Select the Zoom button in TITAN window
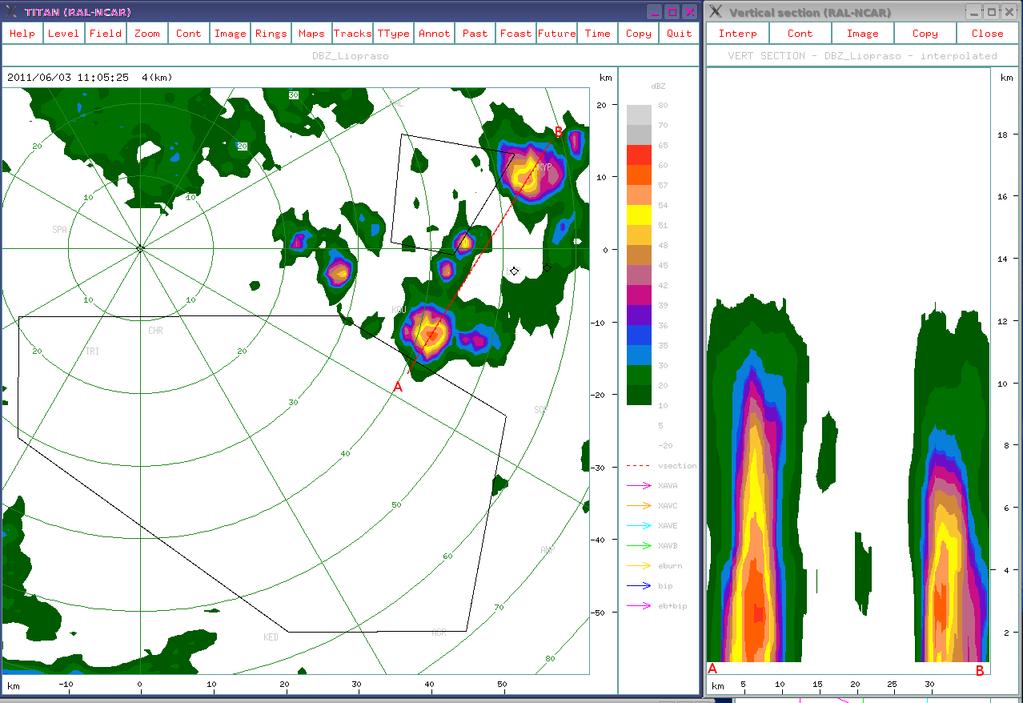 click(x=147, y=33)
